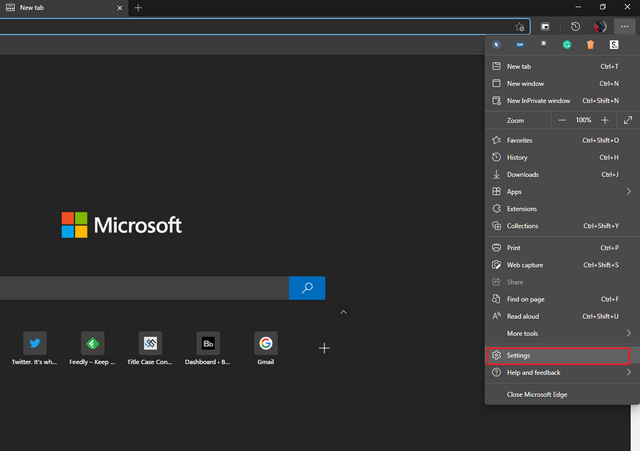Open Collections from the menu
Viewport: 640px width, 451px height.
[562, 226]
